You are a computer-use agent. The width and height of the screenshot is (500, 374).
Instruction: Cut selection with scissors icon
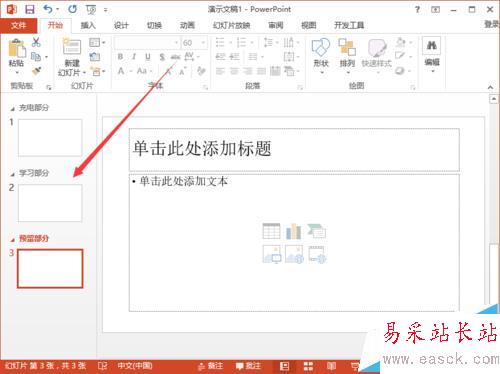pyautogui.click(x=36, y=42)
